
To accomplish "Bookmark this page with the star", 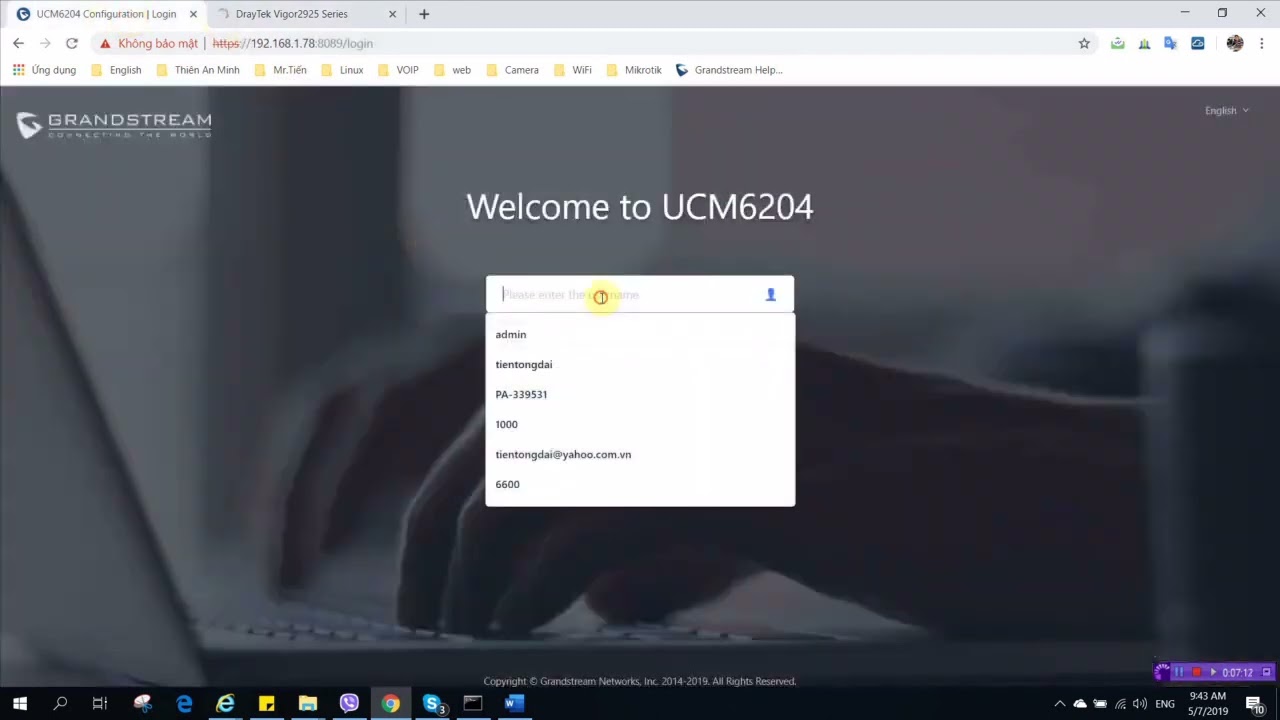I will click(1084, 43).
